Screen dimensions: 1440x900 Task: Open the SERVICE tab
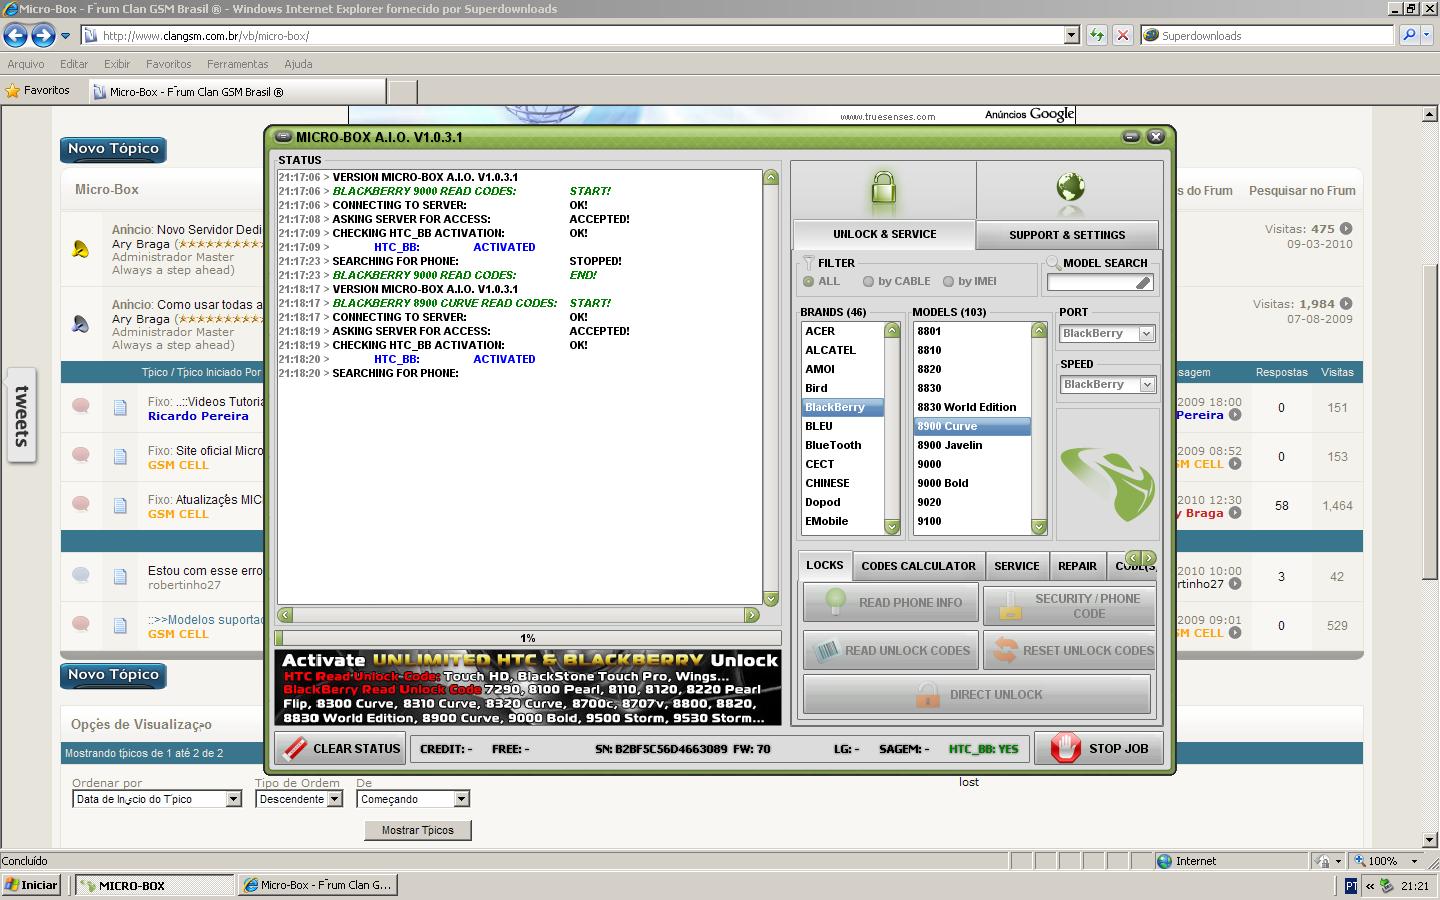coord(1017,566)
